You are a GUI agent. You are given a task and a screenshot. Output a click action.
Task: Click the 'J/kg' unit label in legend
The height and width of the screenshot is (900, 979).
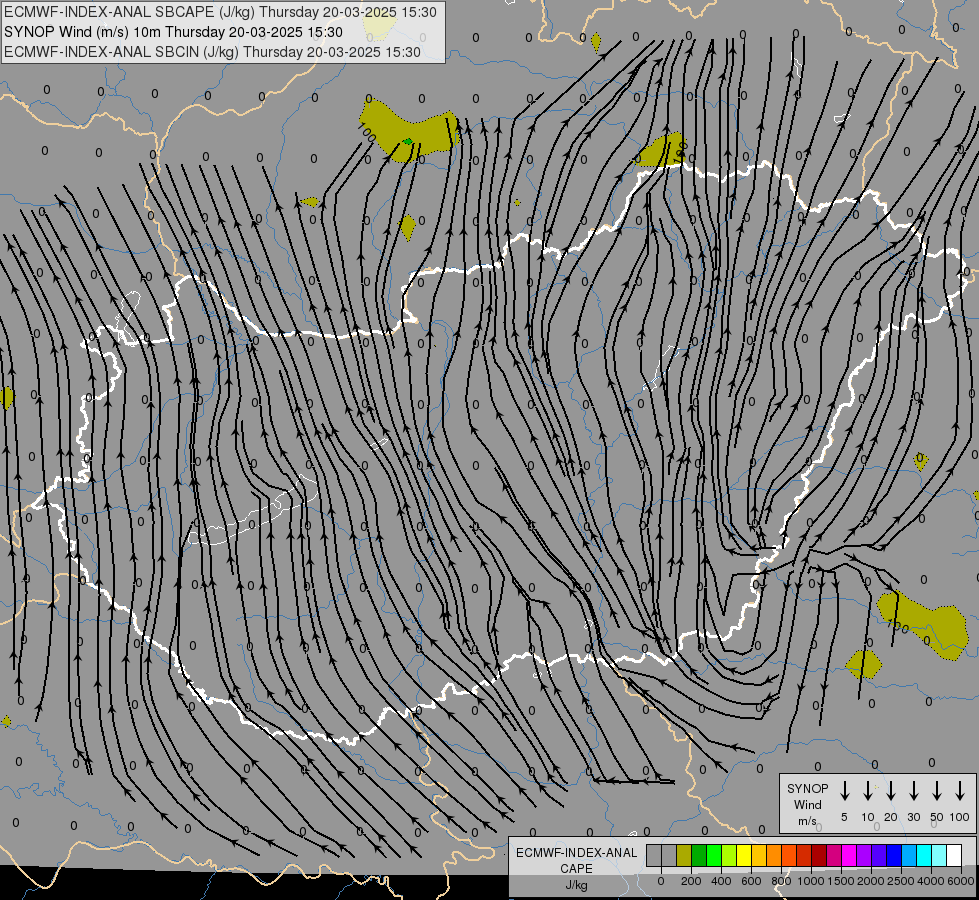[x=576, y=885]
